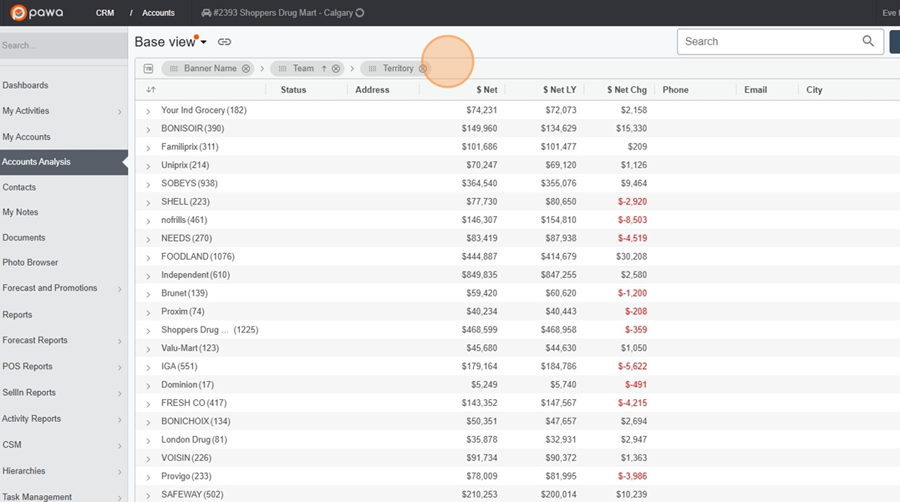
Task: Select Accounts Analysis menu item
Action: point(64,162)
